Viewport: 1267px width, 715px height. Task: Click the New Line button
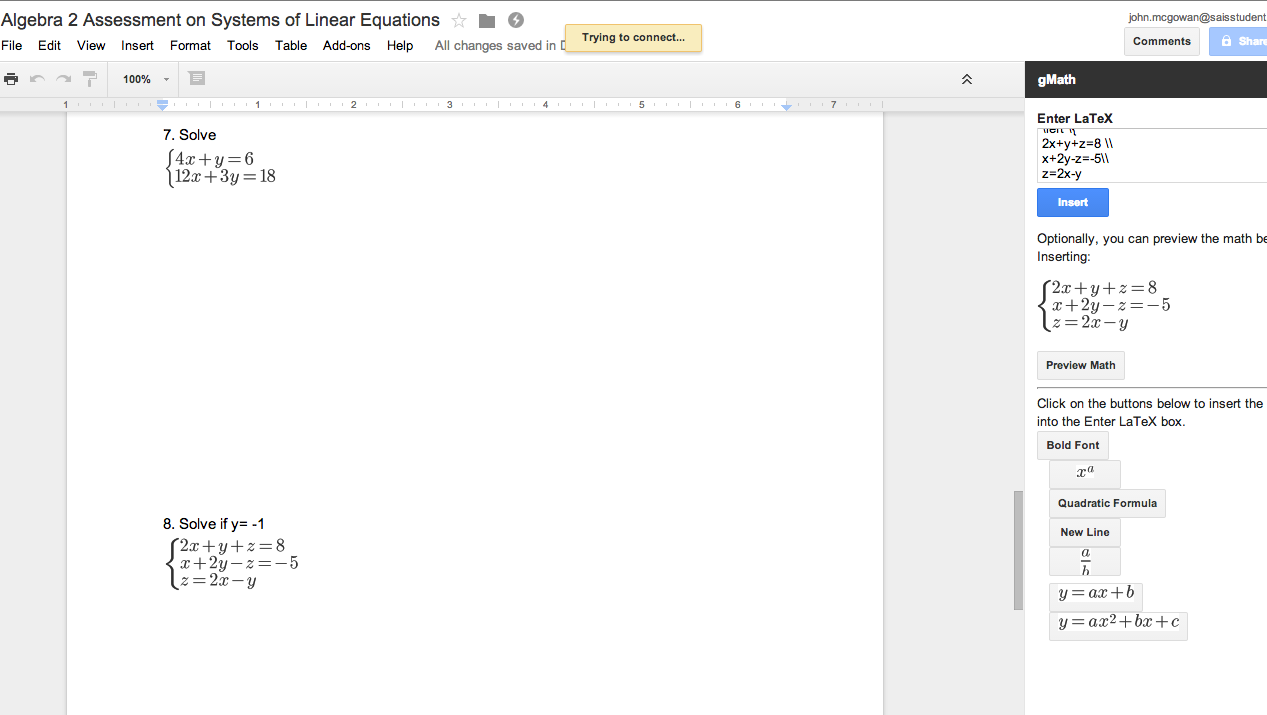1085,532
